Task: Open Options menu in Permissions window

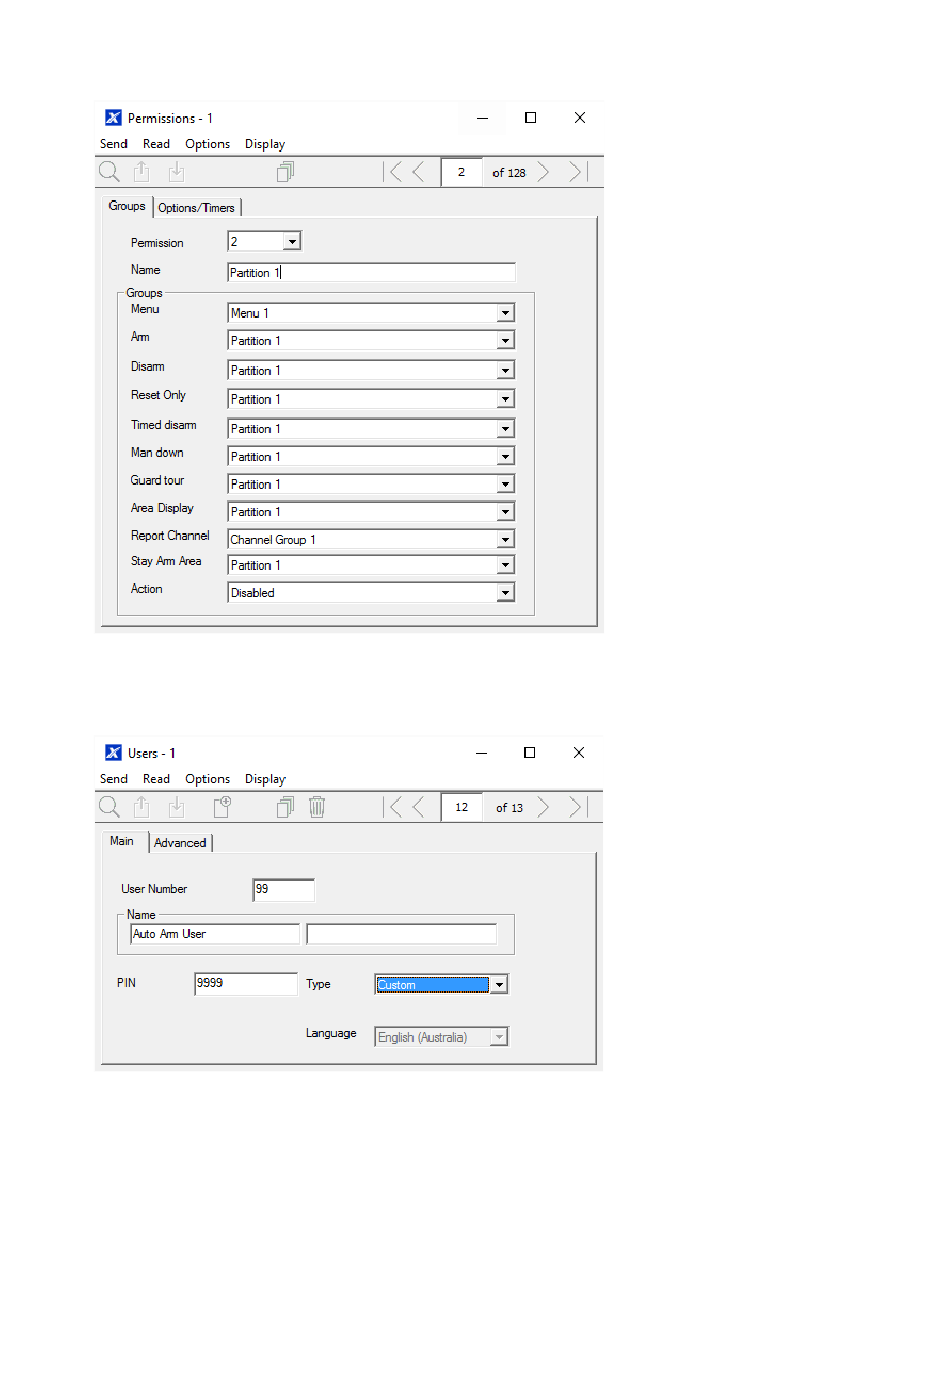Action: pyautogui.click(x=207, y=144)
